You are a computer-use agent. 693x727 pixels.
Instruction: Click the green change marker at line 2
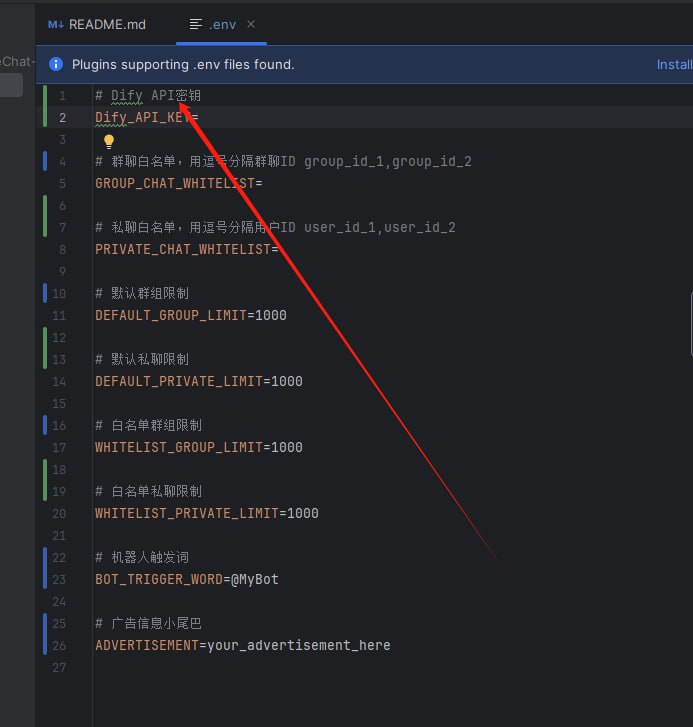[x=45, y=117]
